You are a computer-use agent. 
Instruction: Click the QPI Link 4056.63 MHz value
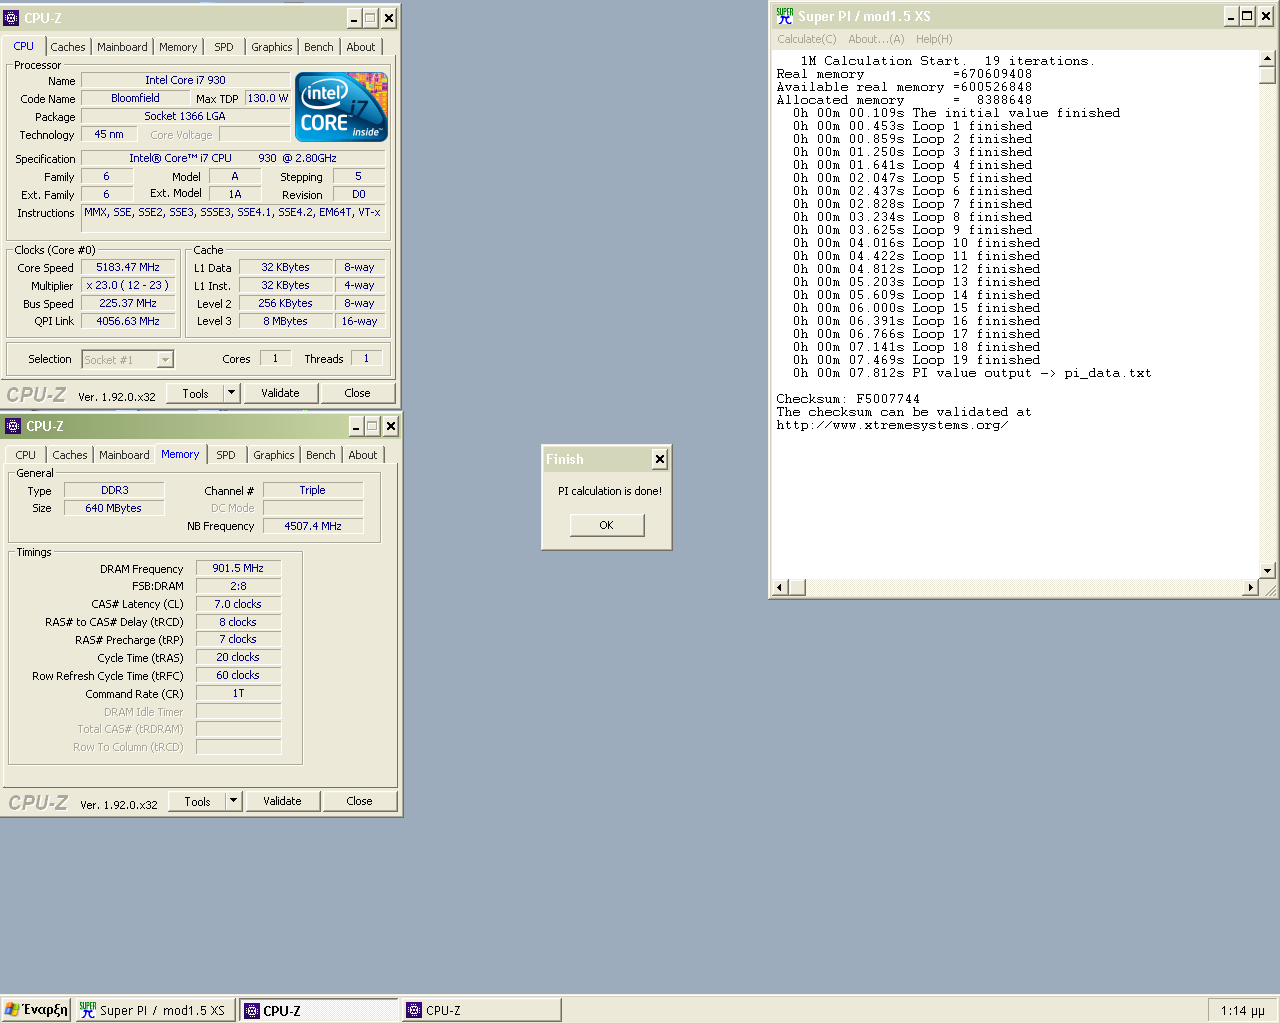tap(128, 322)
